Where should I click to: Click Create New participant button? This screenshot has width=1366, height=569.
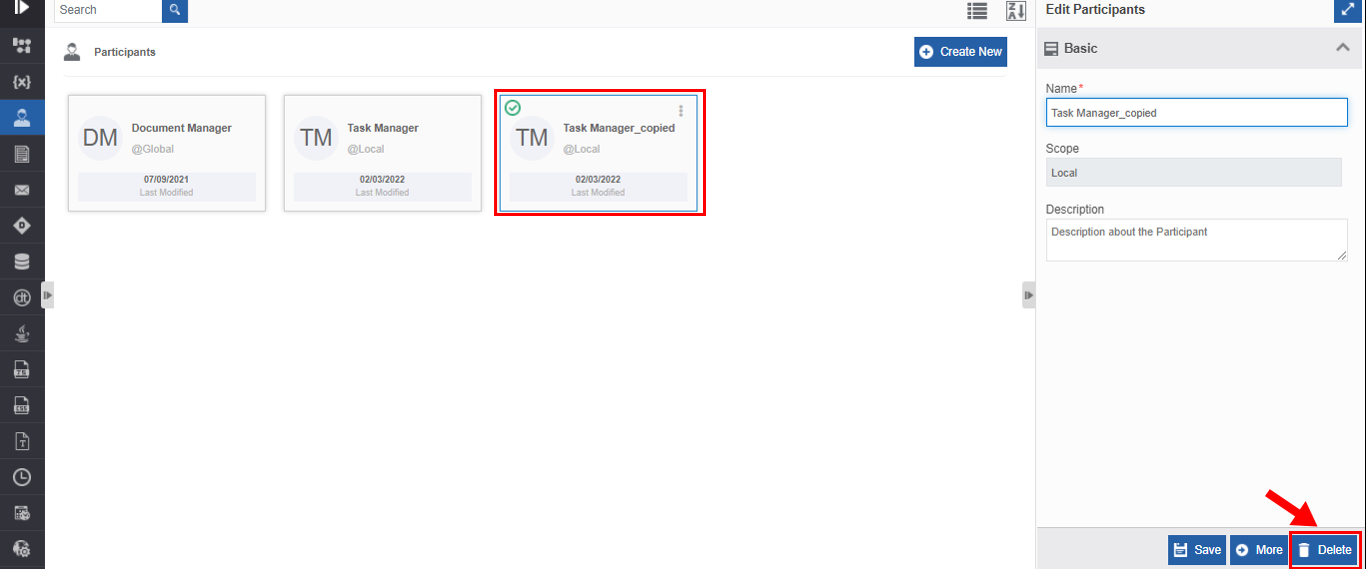pyautogui.click(x=960, y=52)
